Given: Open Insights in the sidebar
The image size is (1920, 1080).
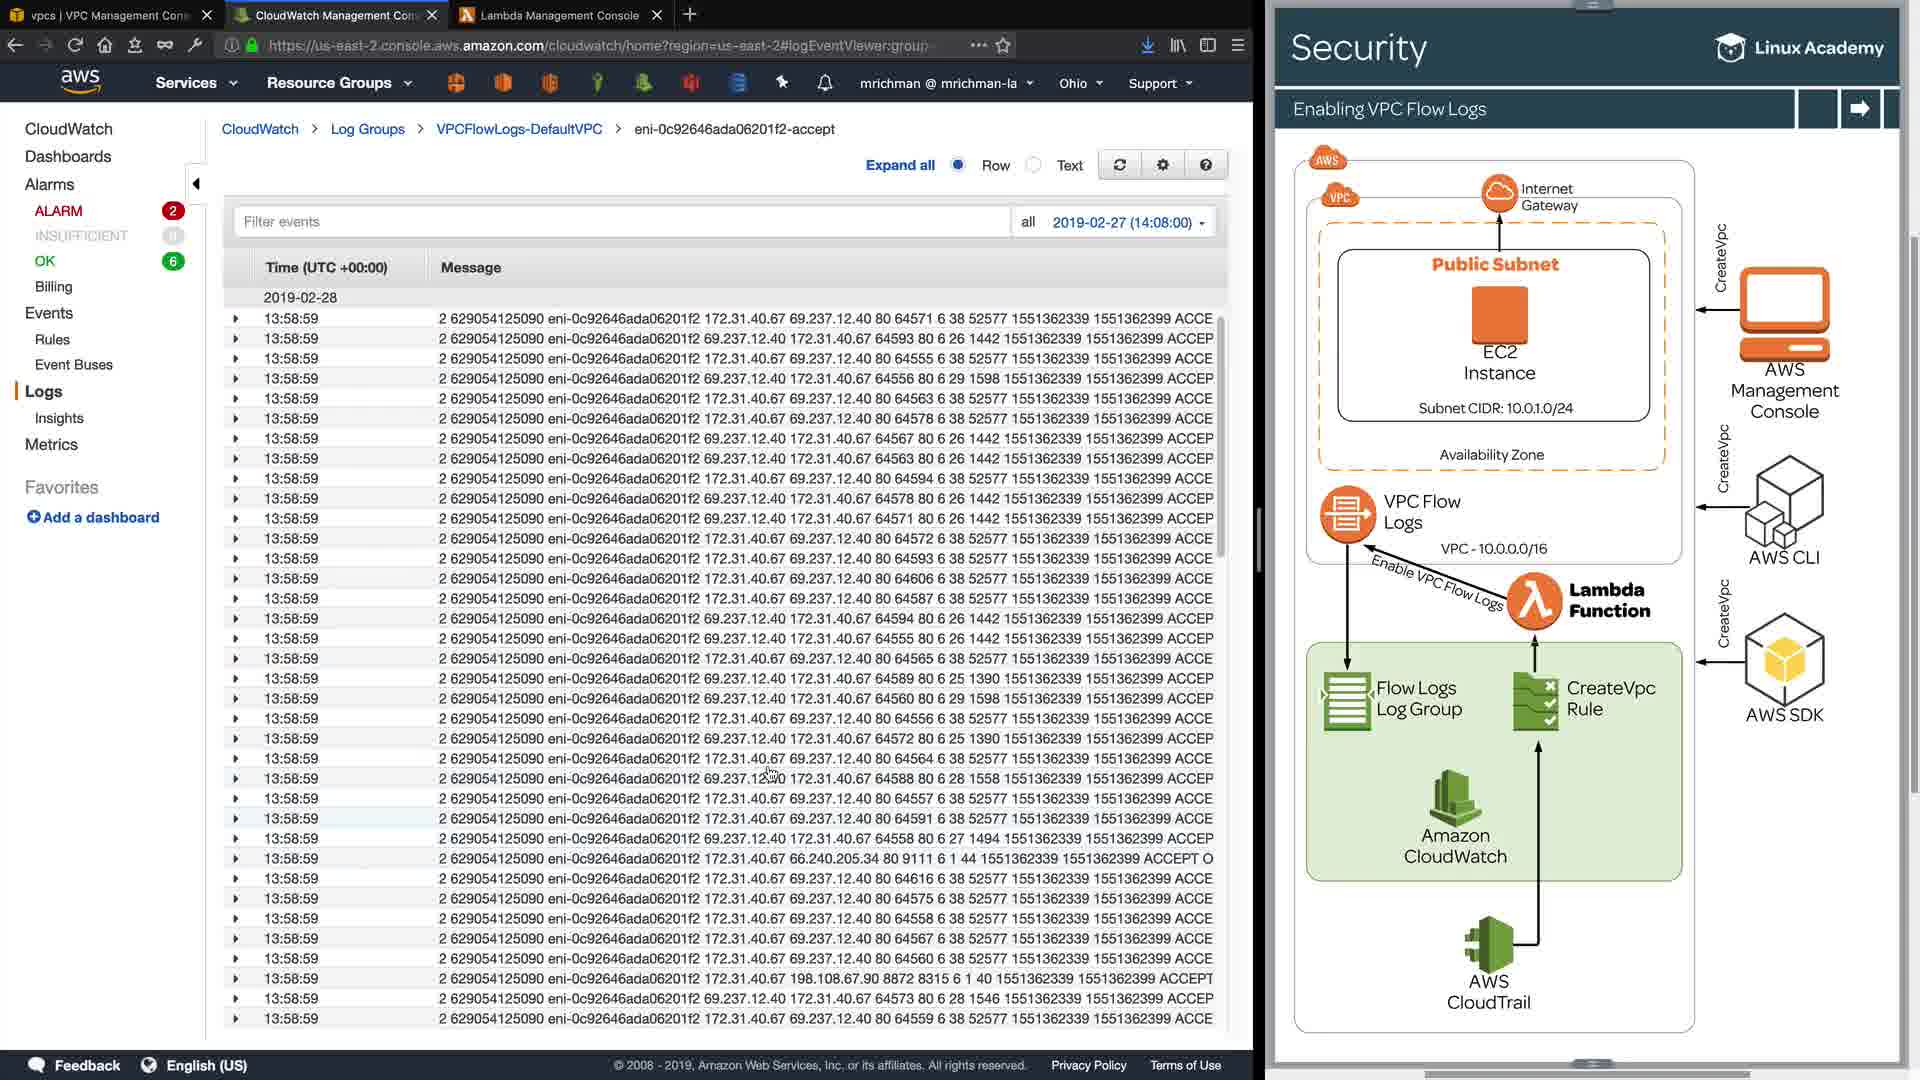Looking at the screenshot, I should point(59,418).
